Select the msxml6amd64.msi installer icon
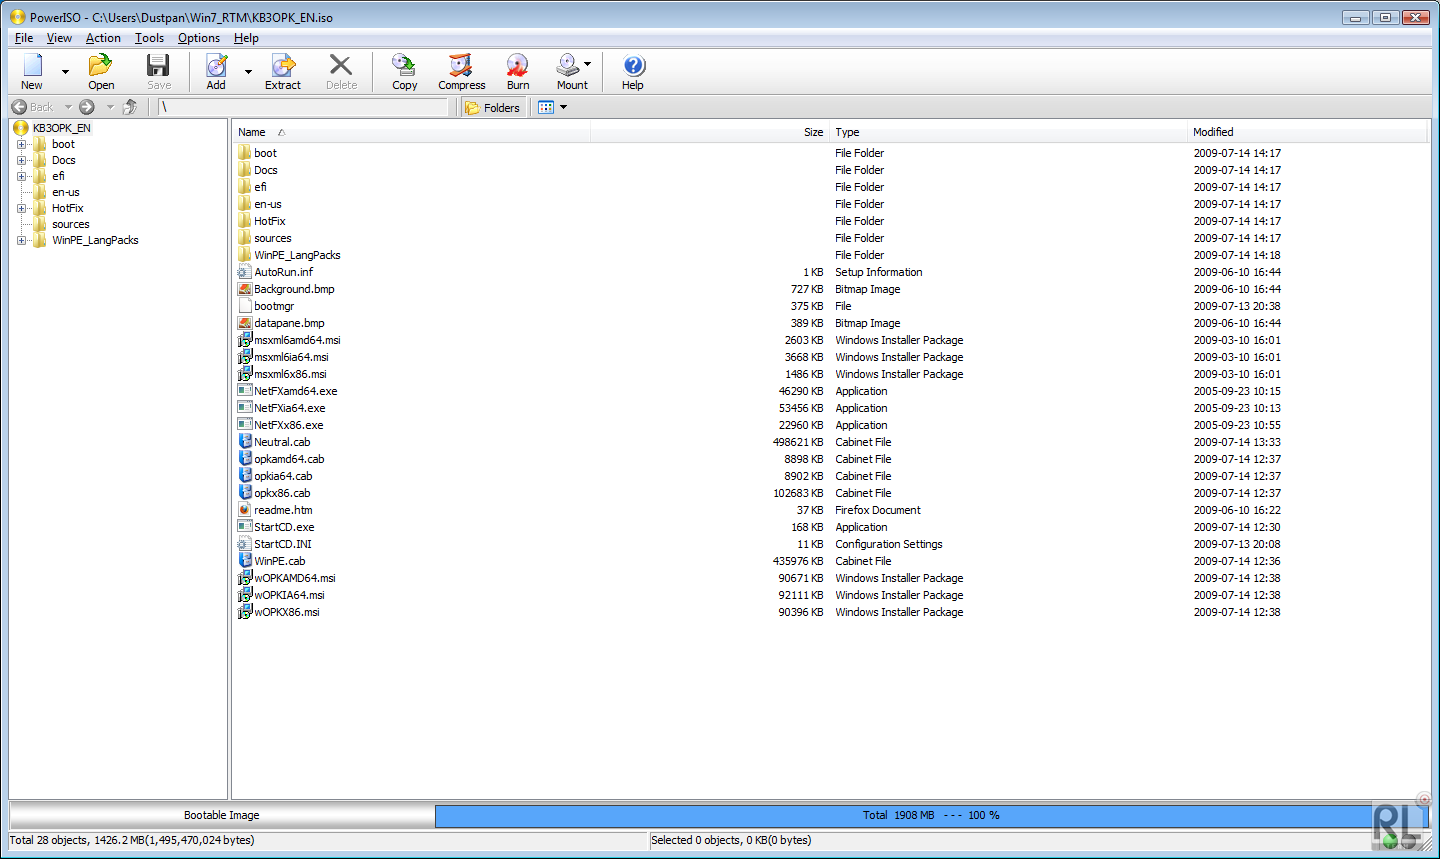The height and width of the screenshot is (859, 1440). pos(245,340)
